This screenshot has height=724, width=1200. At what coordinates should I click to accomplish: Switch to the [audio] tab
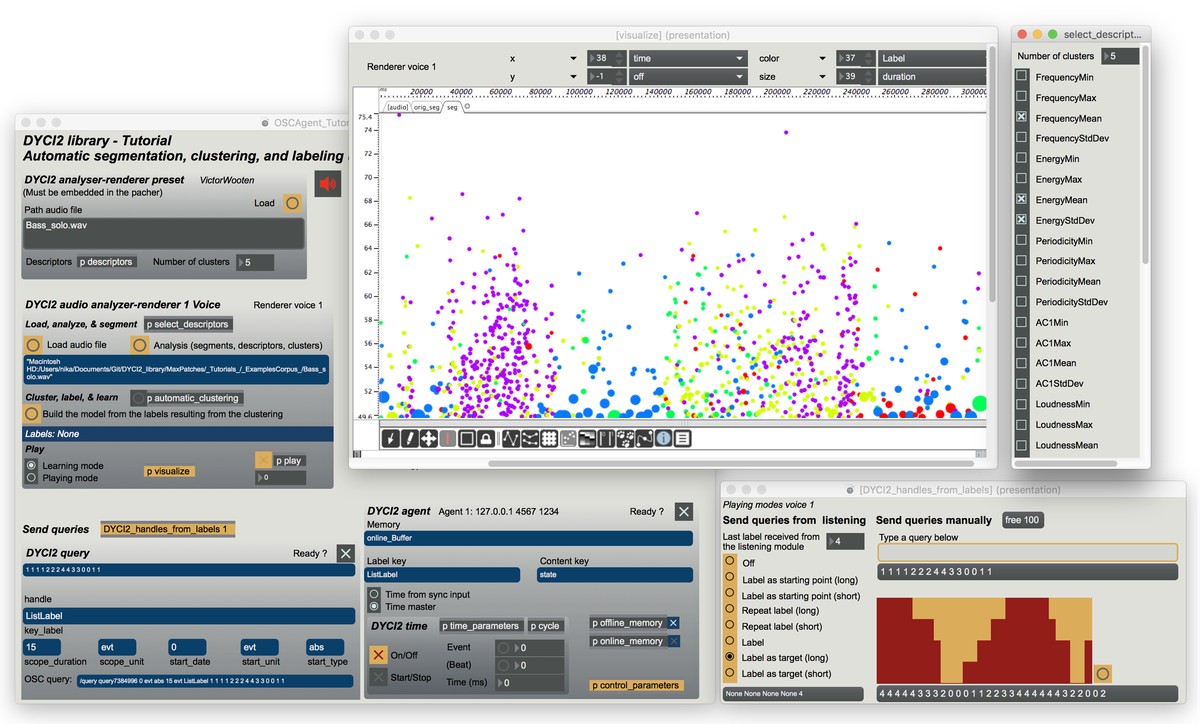pos(397,107)
